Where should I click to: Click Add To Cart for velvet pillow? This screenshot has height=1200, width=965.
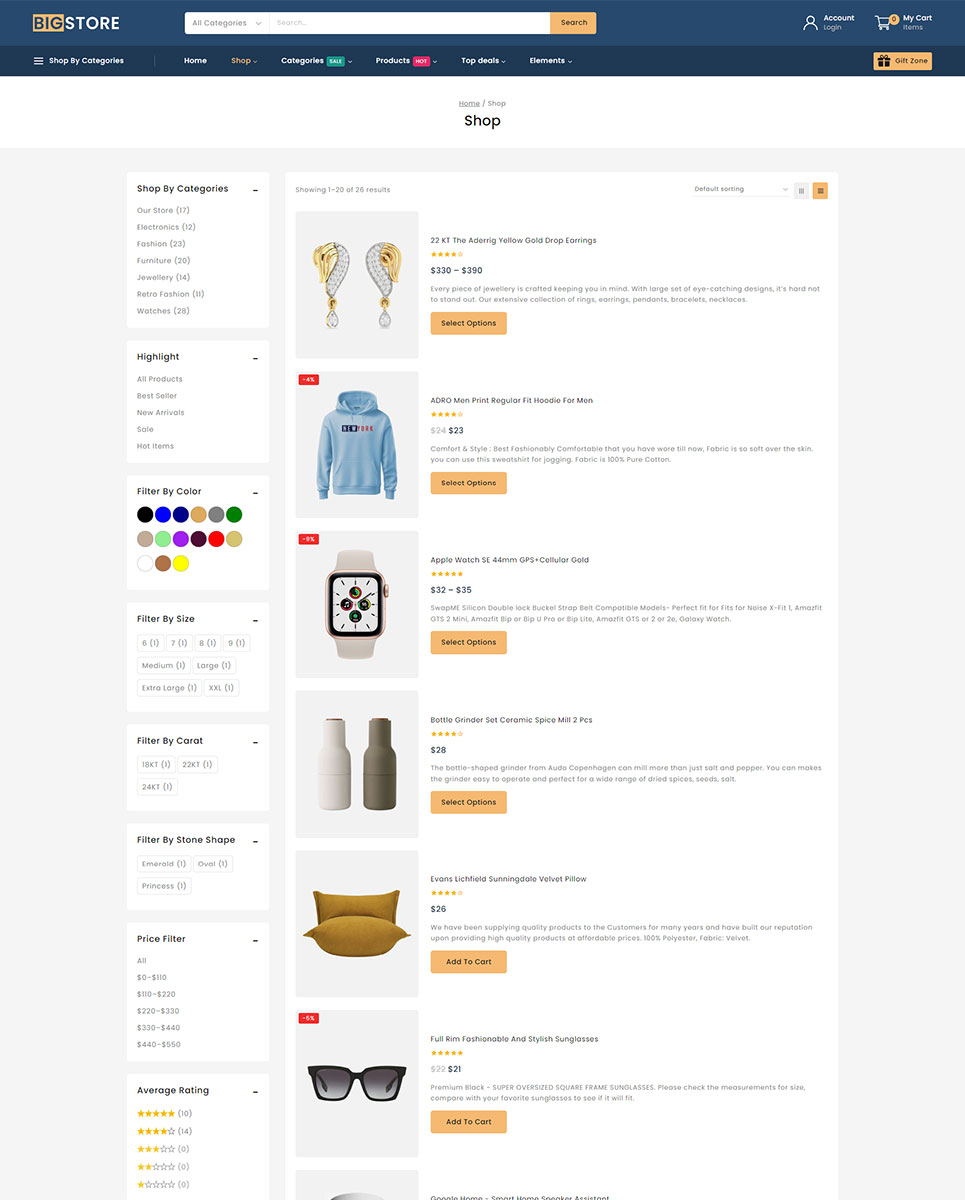[x=468, y=962]
